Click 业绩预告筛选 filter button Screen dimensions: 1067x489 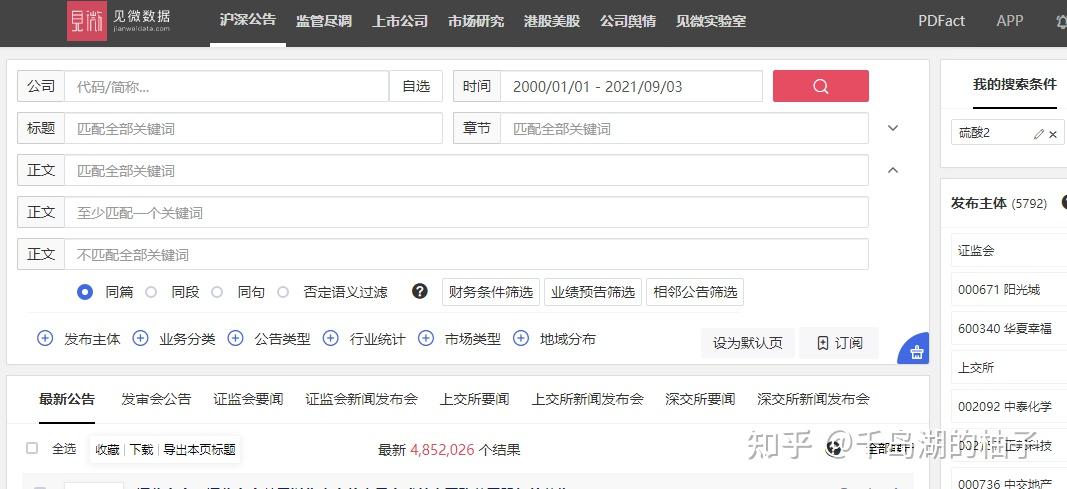[593, 292]
